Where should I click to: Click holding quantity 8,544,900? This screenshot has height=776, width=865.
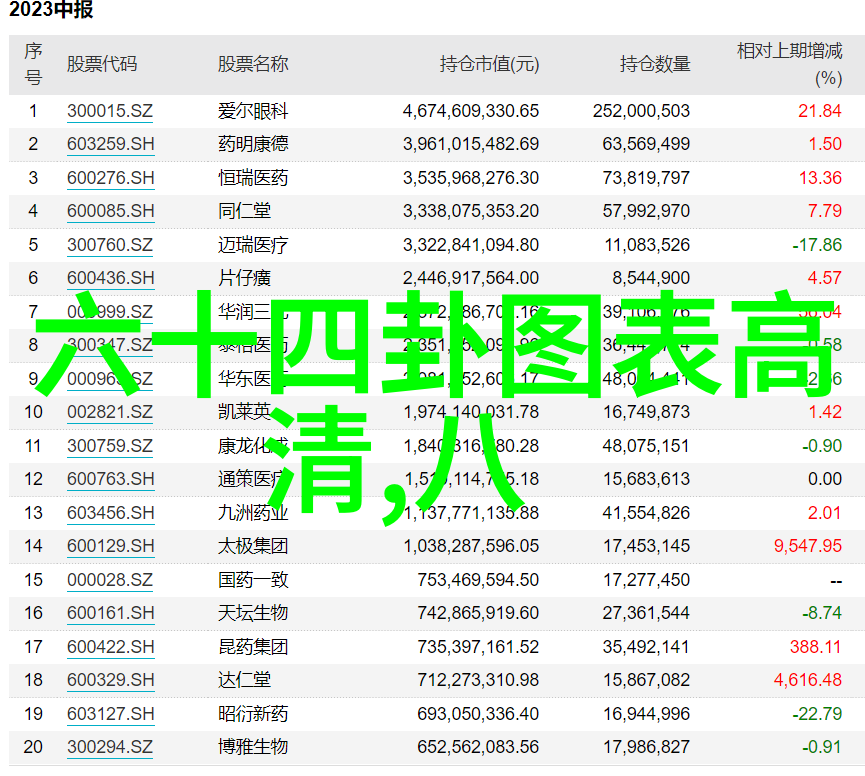(x=651, y=278)
